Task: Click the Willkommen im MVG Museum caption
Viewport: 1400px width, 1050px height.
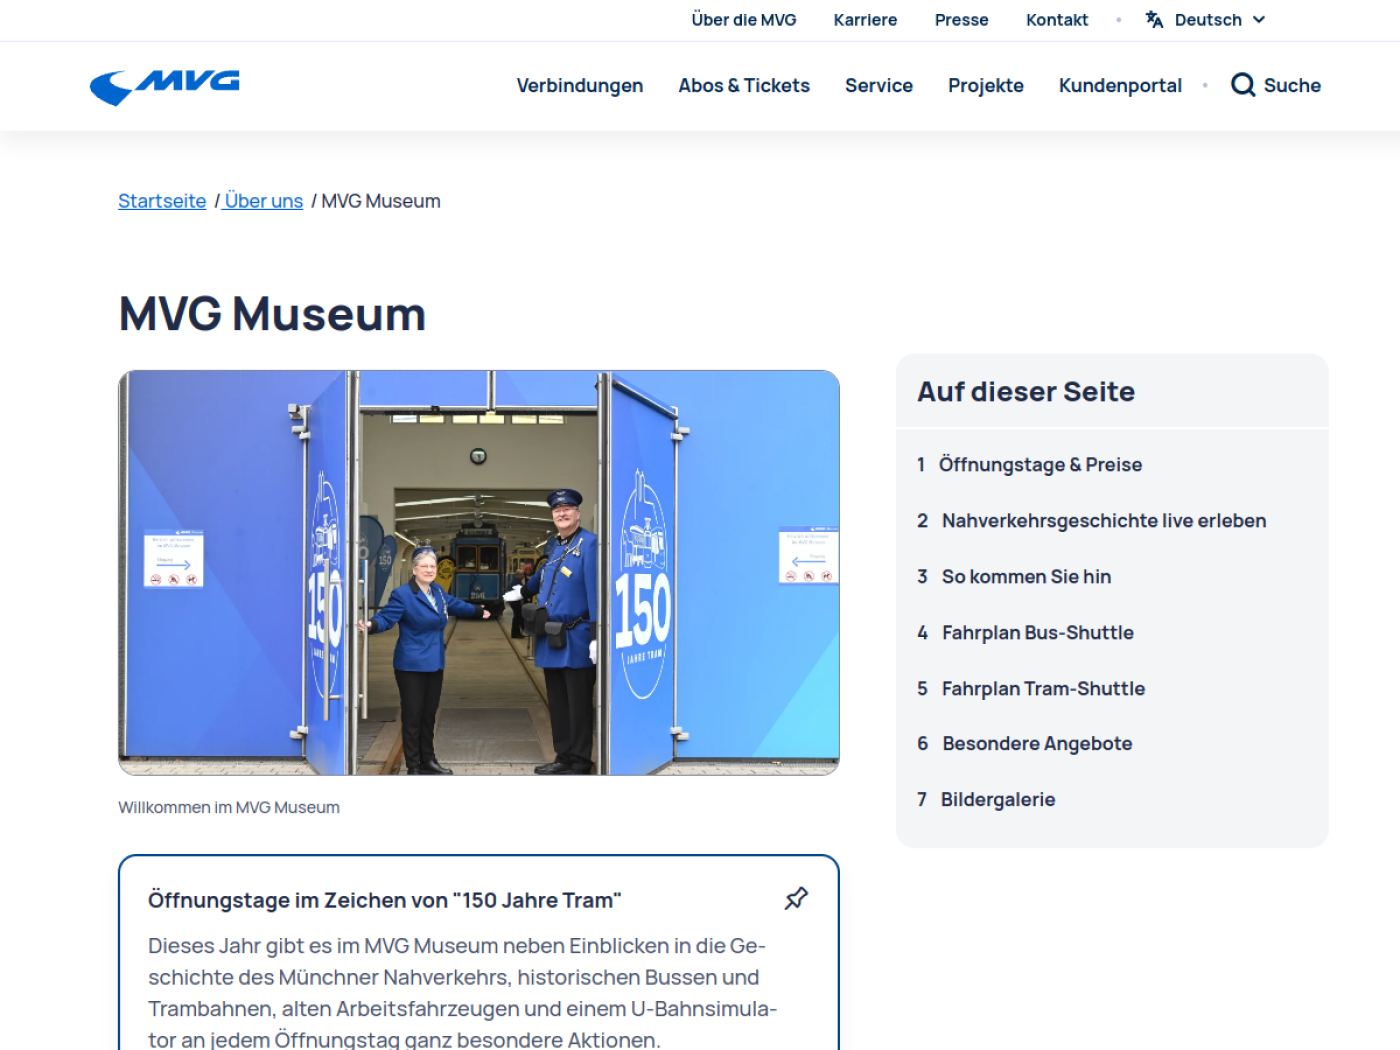Action: tap(229, 808)
